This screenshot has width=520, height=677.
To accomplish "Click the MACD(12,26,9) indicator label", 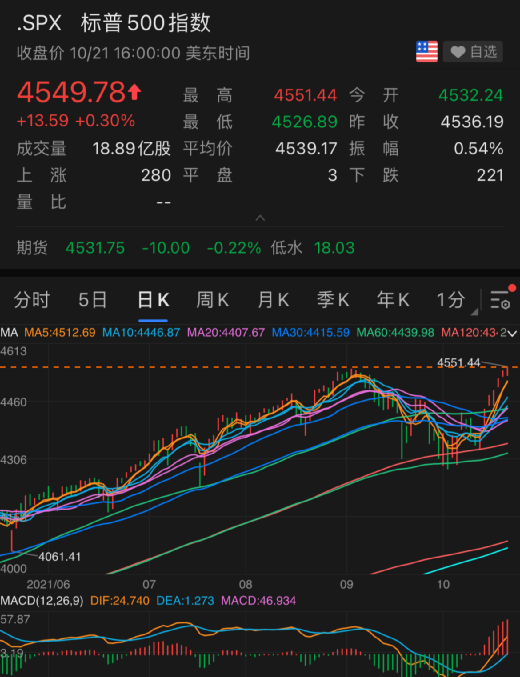I will pos(42,601).
